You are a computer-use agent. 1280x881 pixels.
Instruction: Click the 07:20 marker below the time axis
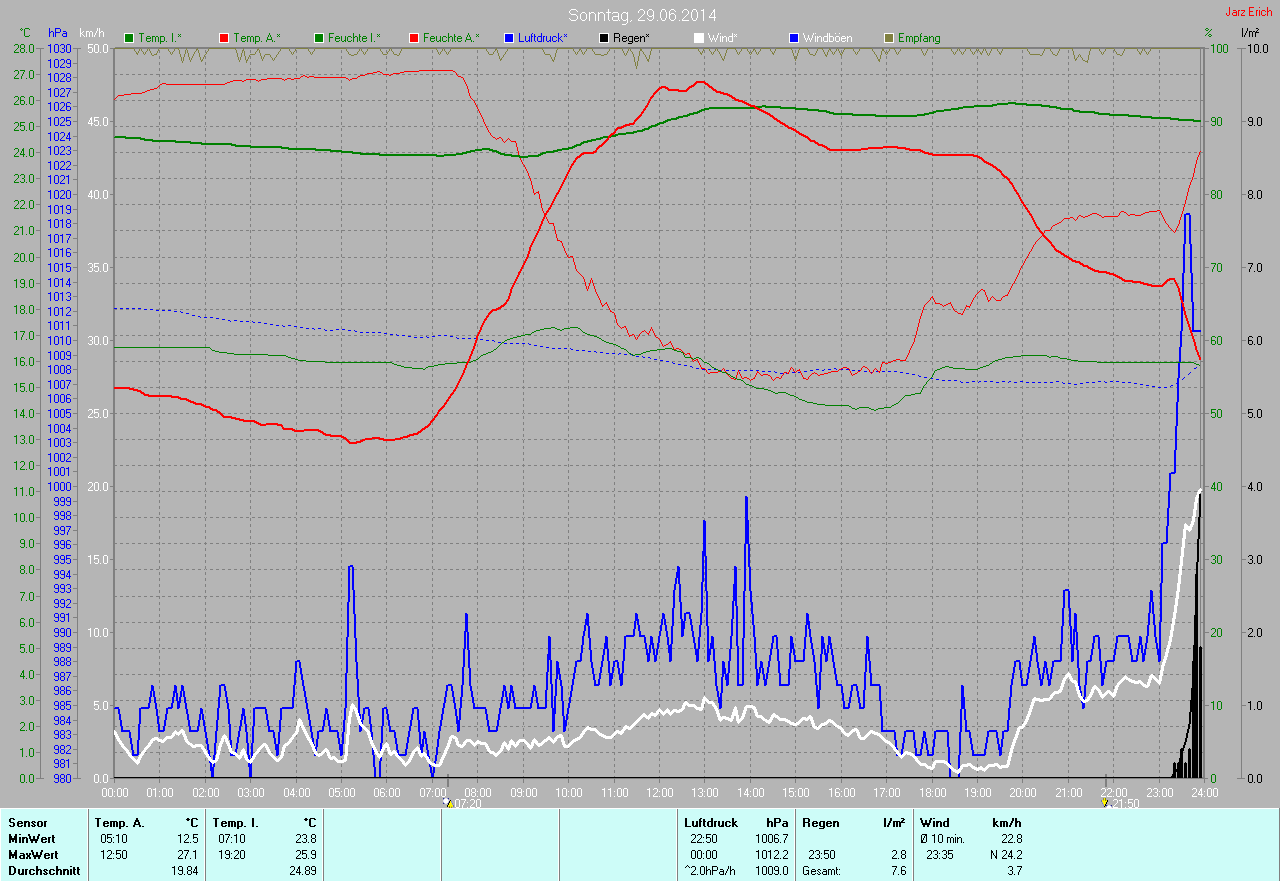click(x=464, y=803)
